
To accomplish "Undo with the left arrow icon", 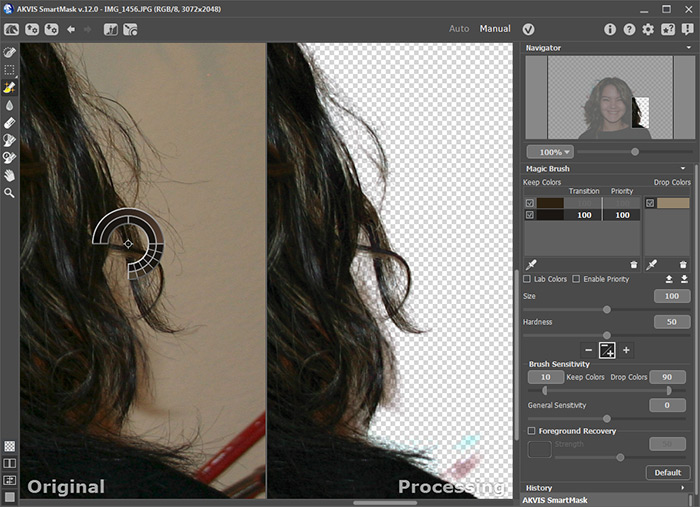I will point(71,29).
